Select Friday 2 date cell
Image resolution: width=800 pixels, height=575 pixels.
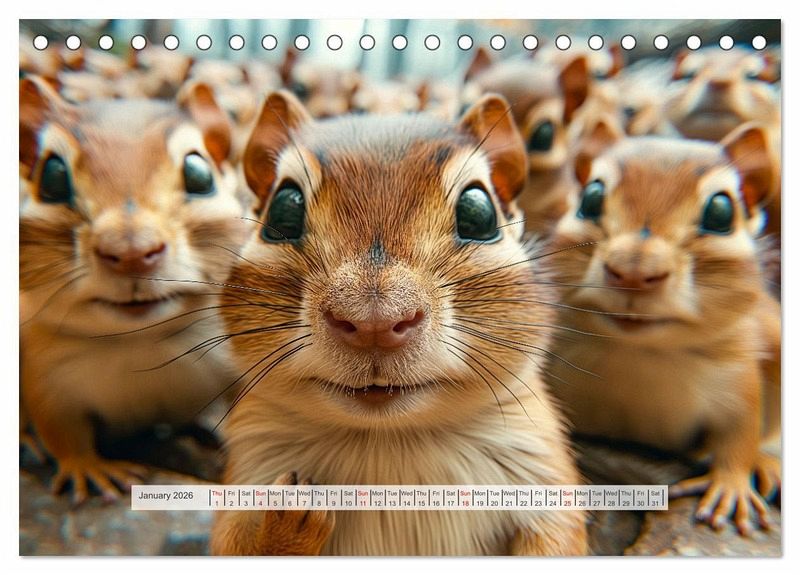[x=231, y=497]
